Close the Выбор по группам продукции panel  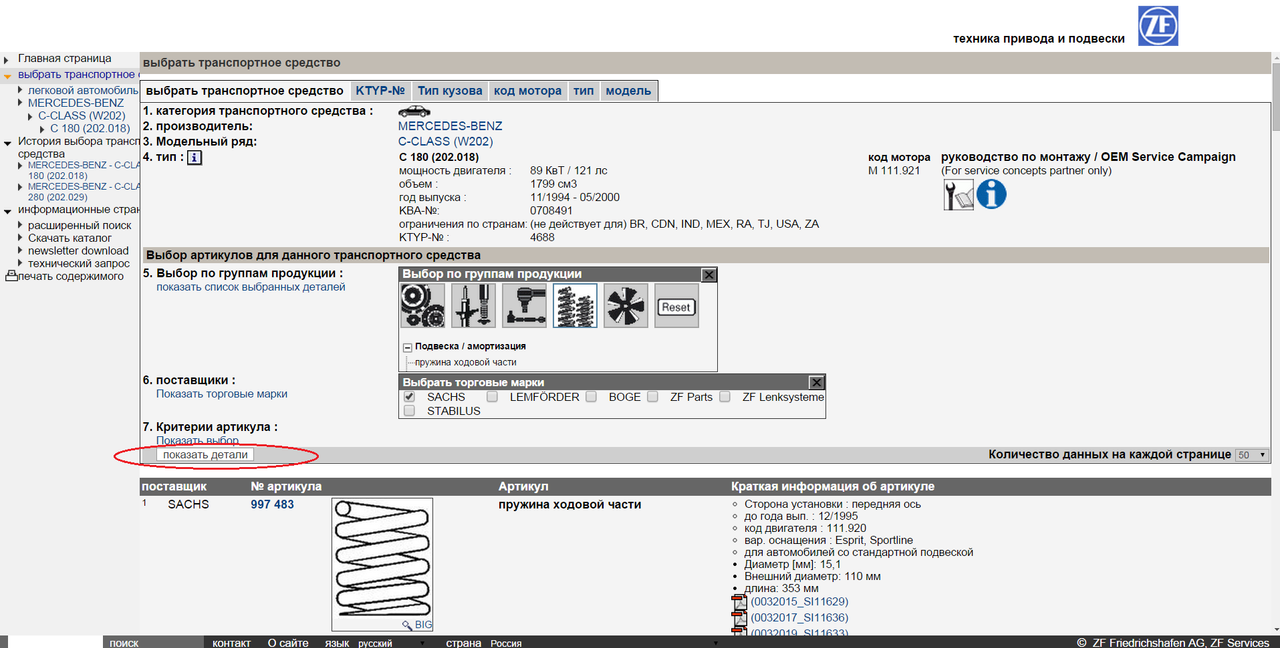[709, 275]
